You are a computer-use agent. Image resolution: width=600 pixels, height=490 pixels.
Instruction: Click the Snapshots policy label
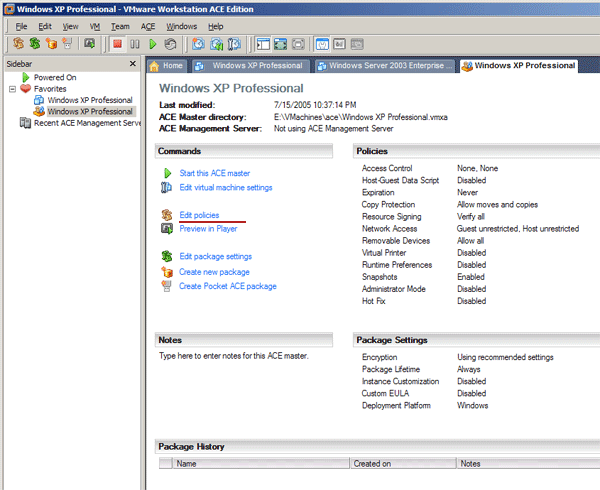pos(380,277)
